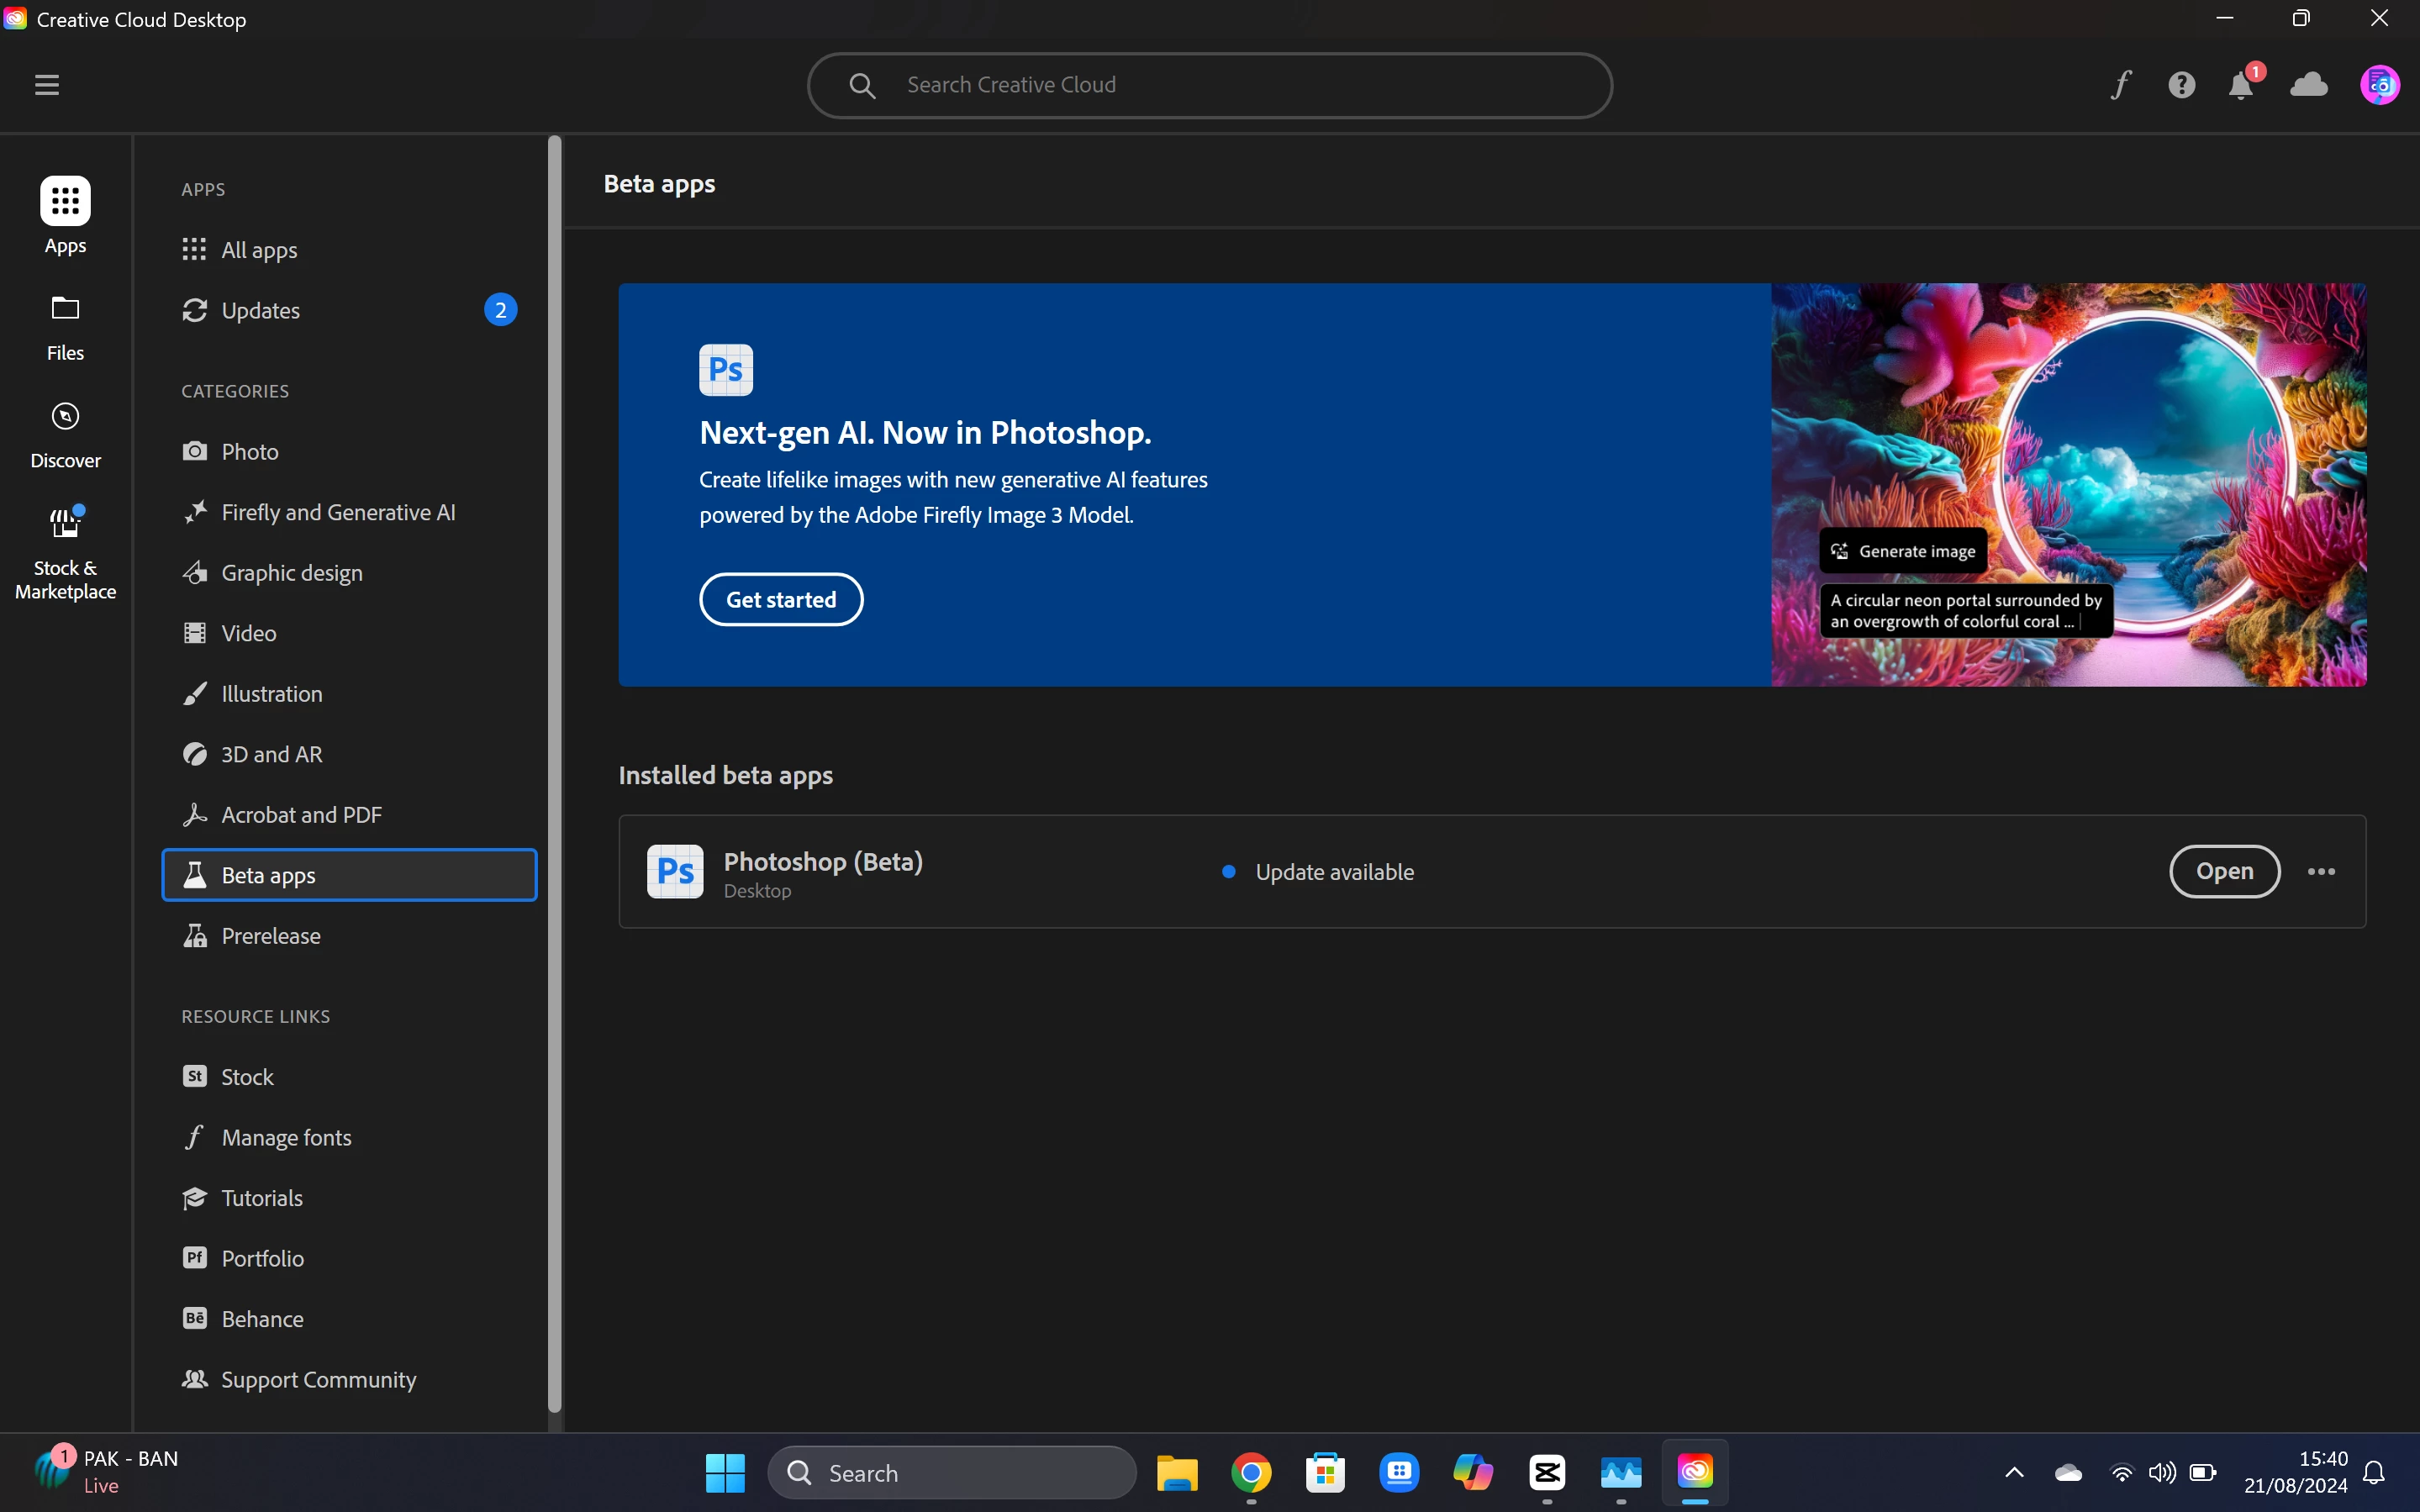Screen dimensions: 2420x1512
Task: Open Manage fonts link
Action: pos(286,1137)
